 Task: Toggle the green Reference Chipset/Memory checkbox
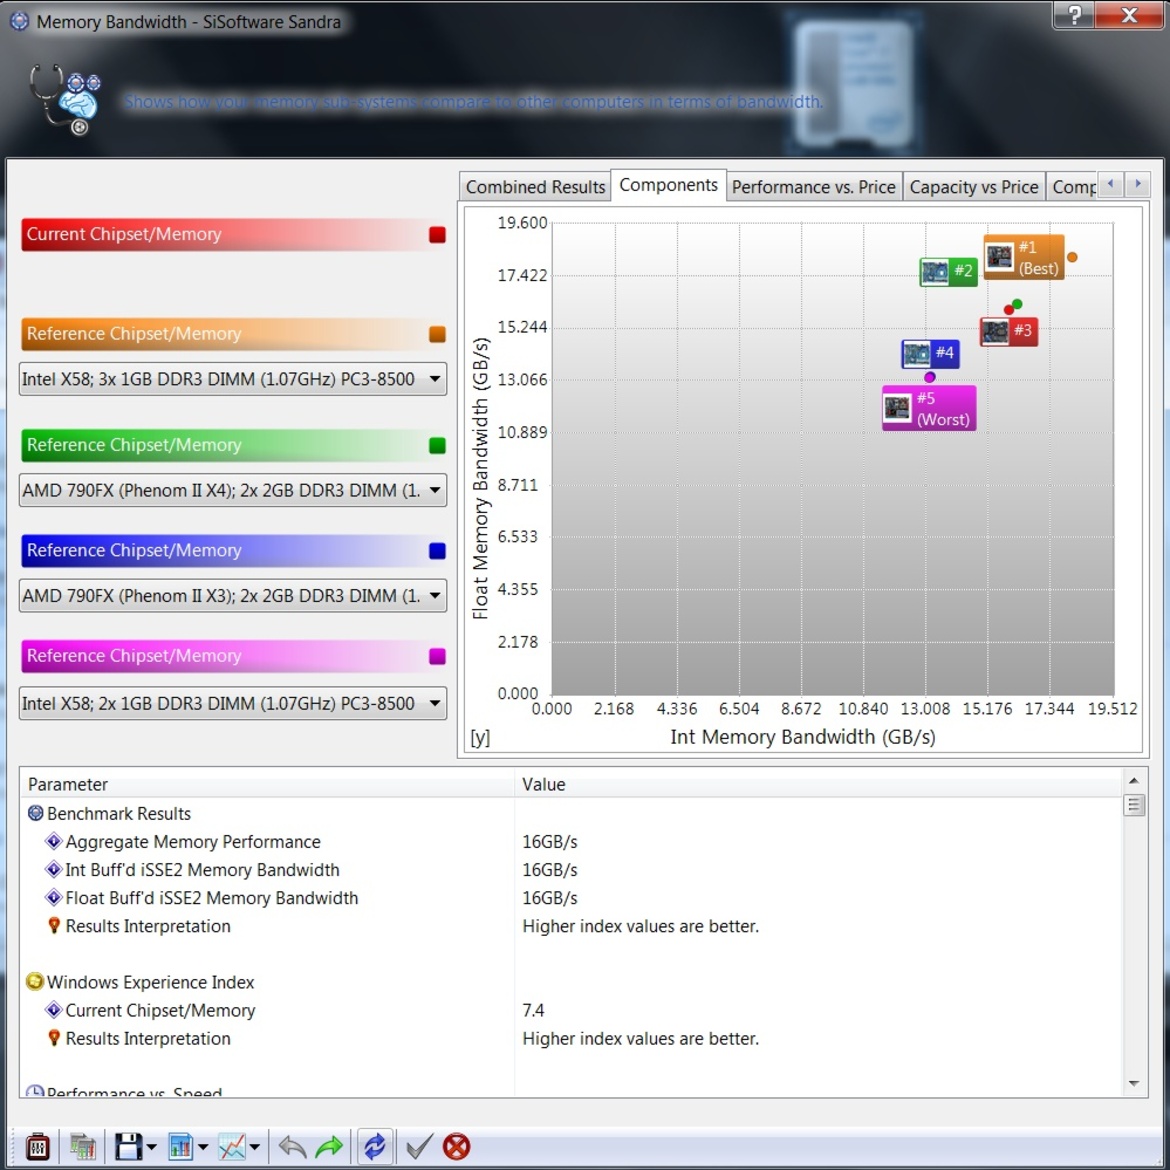437,445
